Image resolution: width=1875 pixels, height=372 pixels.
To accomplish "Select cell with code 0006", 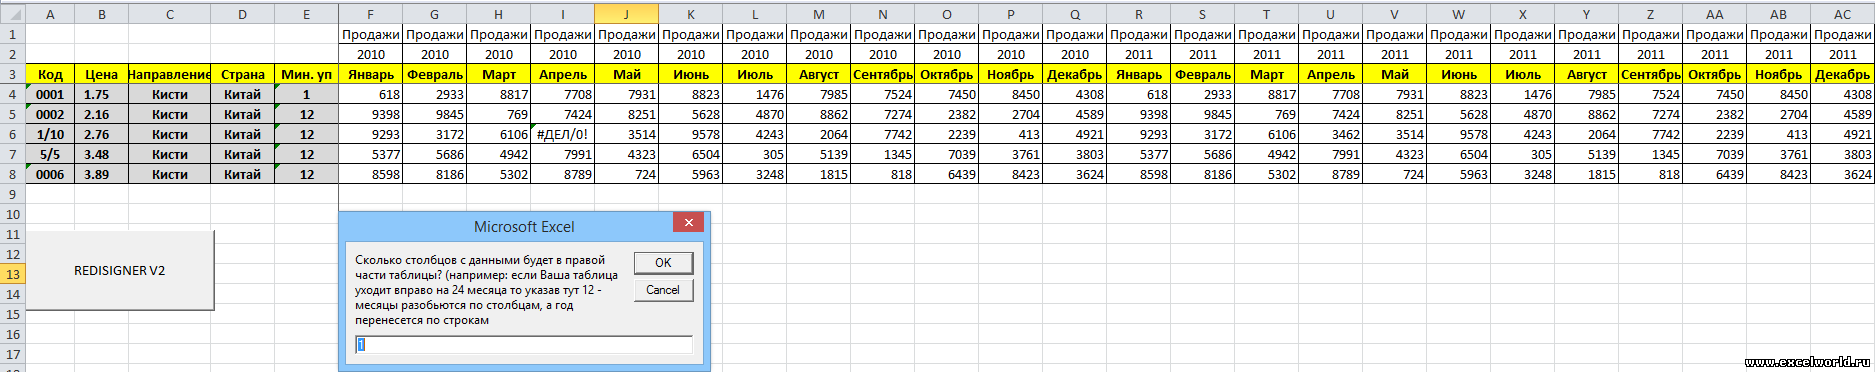I will coord(50,174).
